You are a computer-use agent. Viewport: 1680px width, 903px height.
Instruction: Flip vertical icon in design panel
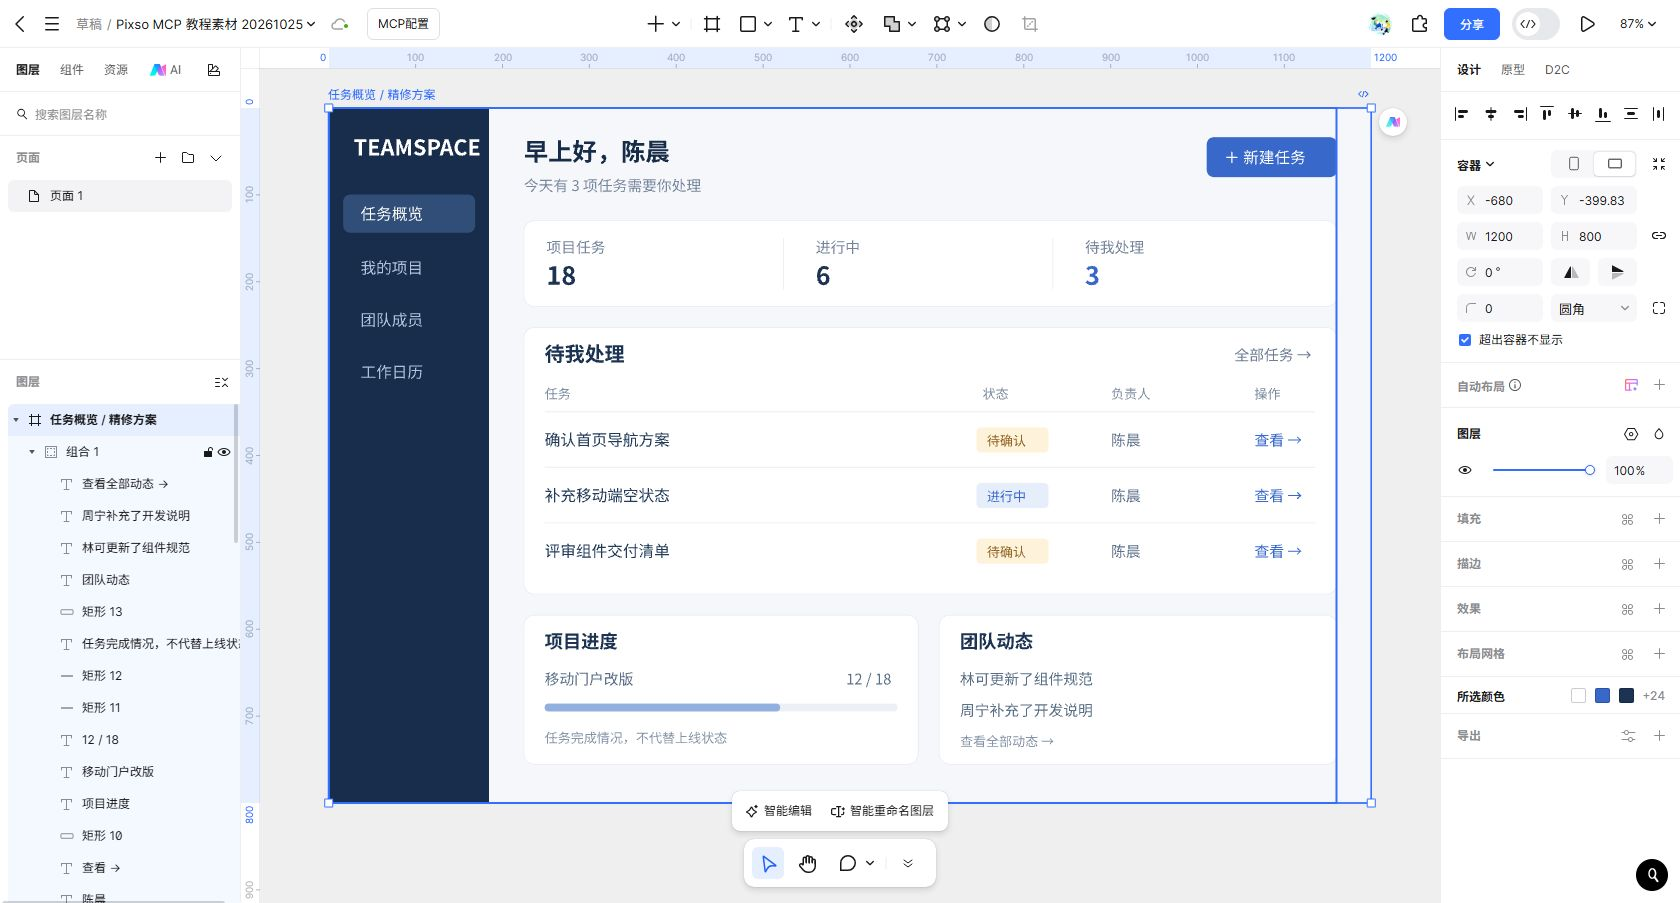tap(1617, 272)
